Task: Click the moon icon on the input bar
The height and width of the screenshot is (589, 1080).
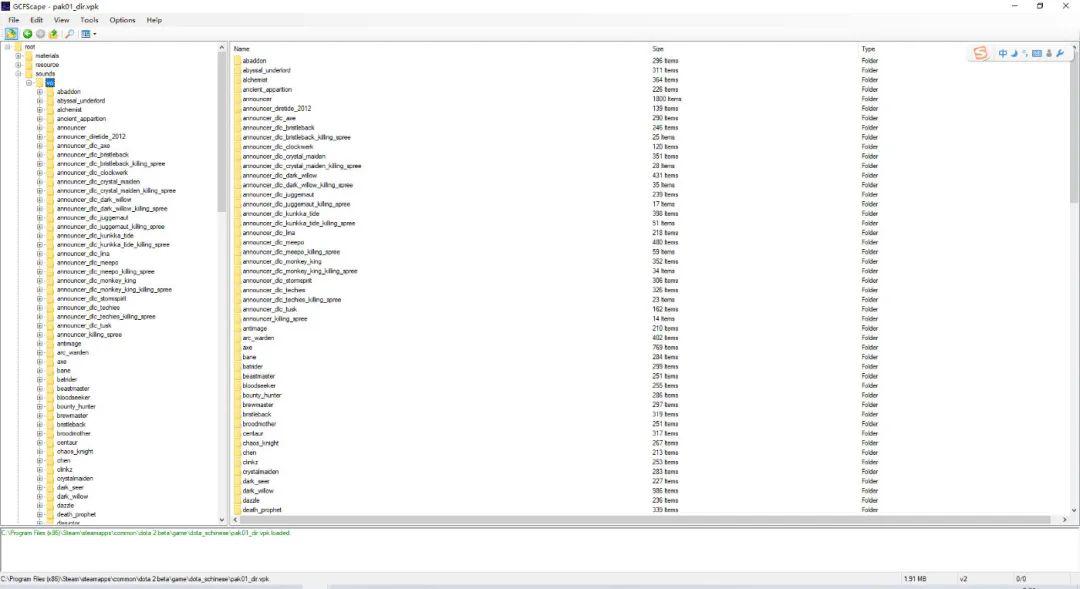Action: pos(1015,54)
